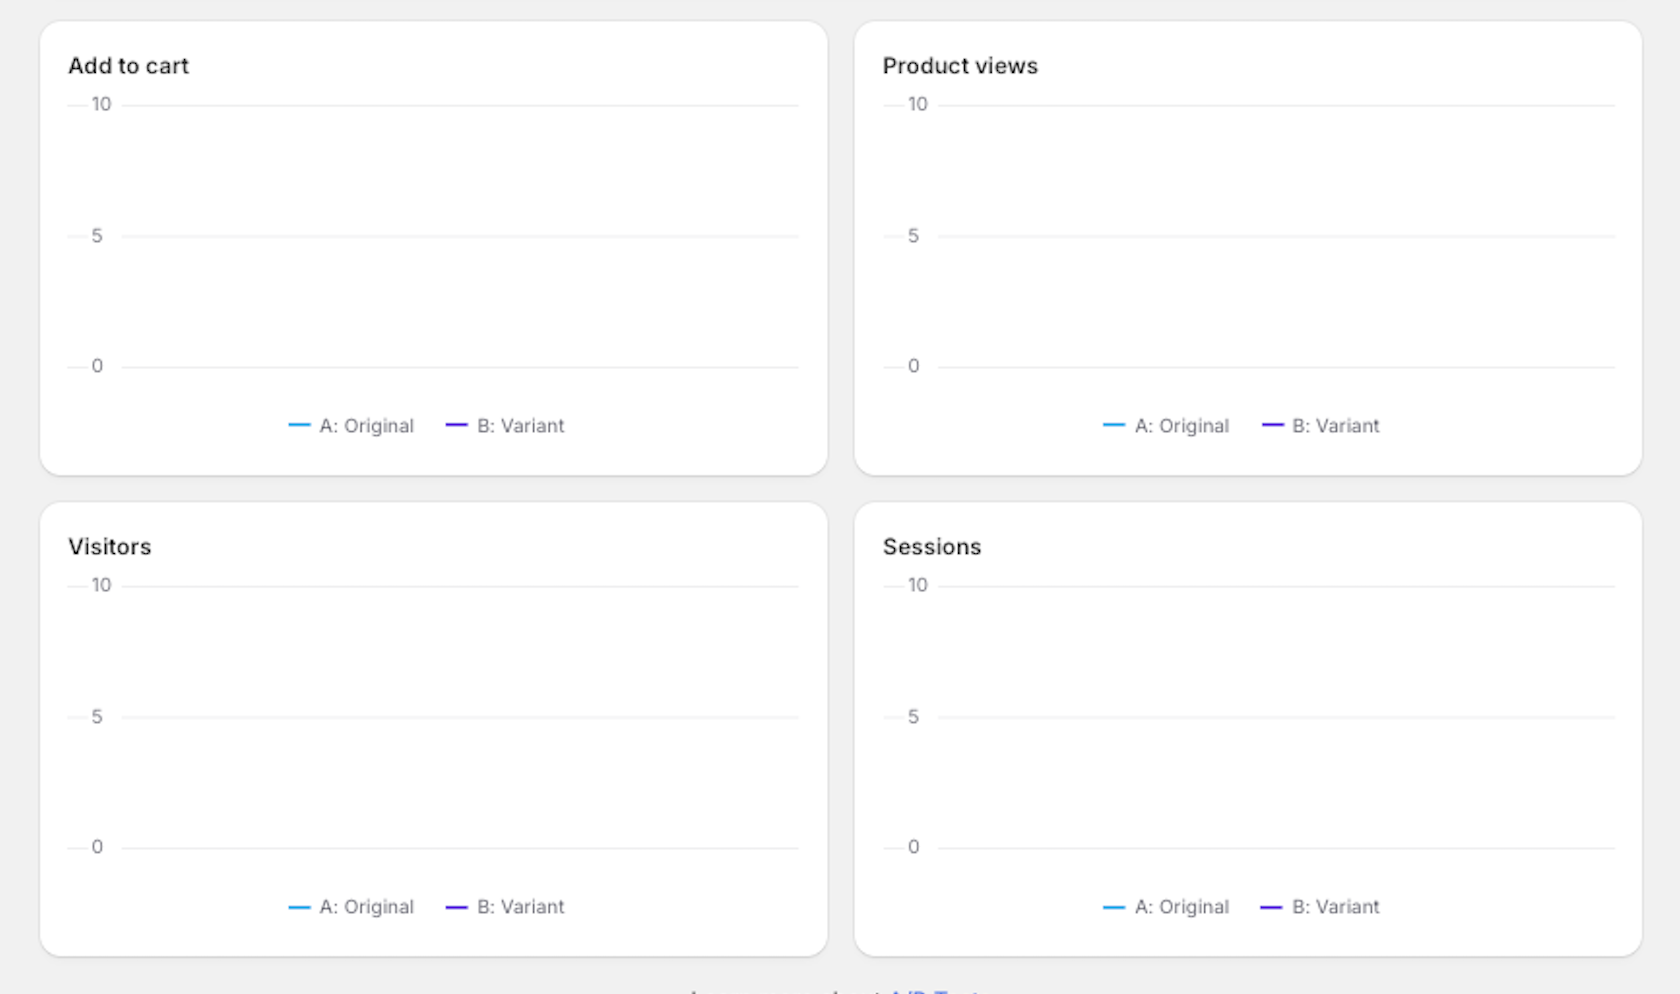The width and height of the screenshot is (1680, 994).
Task: Click the 5 axis label in Product views chart
Action: pos(913,236)
